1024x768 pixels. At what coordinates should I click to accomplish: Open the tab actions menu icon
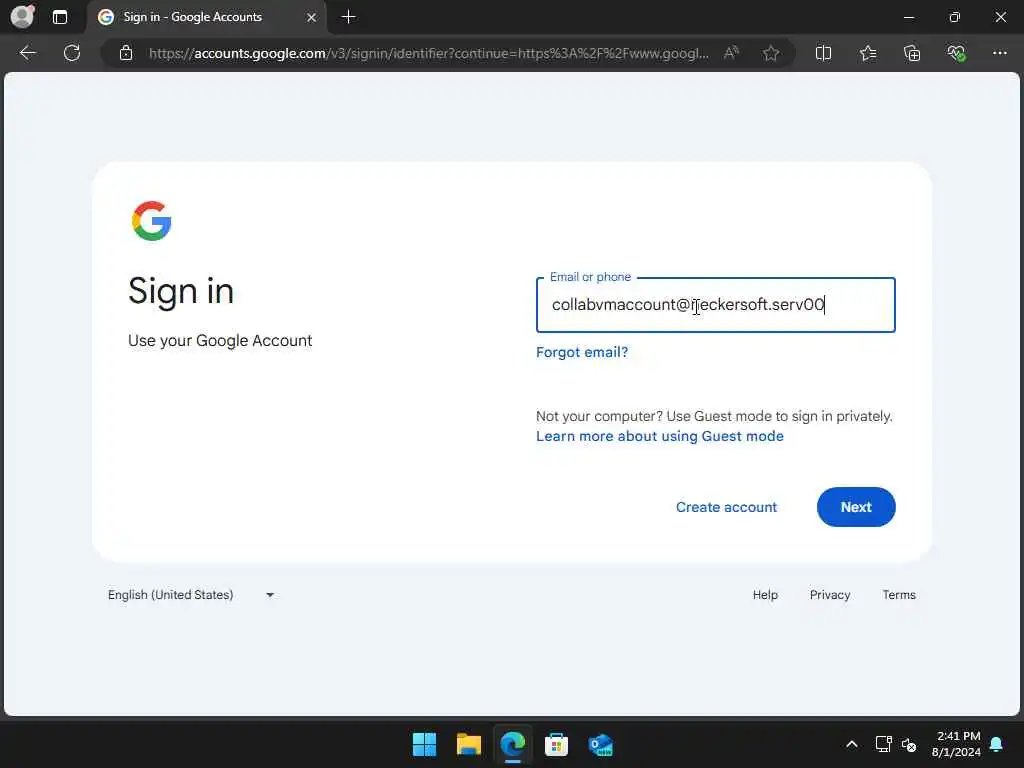(x=60, y=17)
